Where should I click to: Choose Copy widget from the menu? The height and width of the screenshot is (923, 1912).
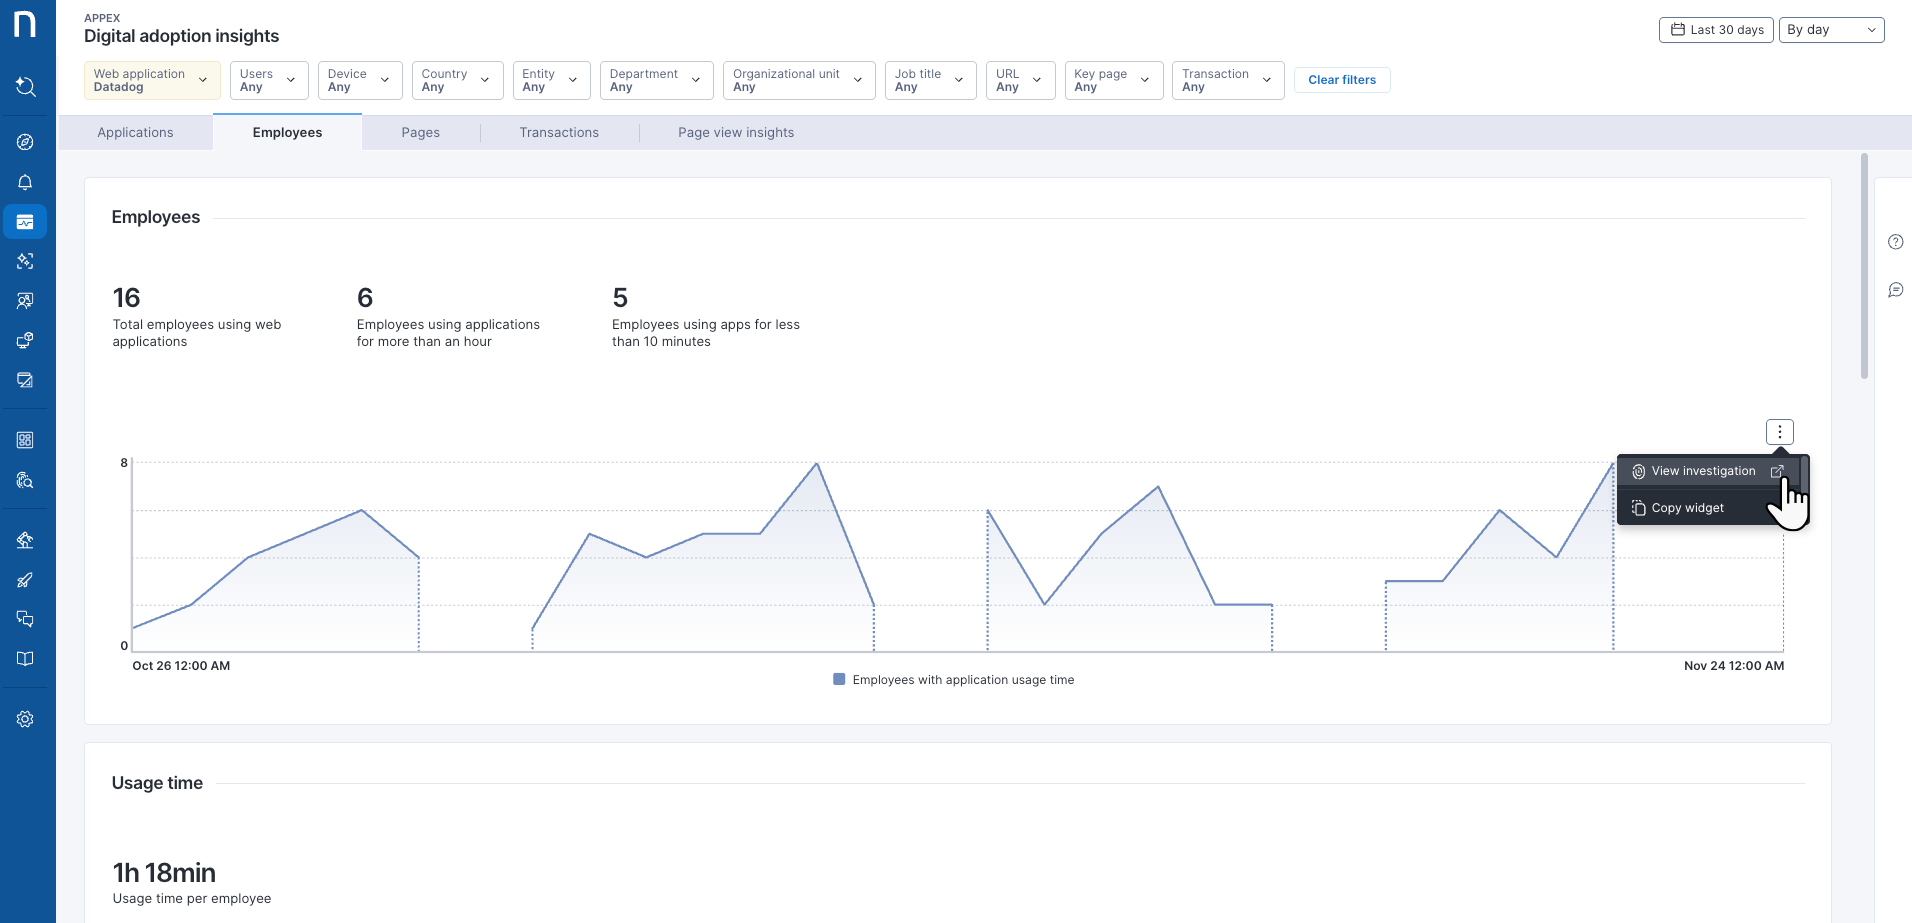(1687, 508)
